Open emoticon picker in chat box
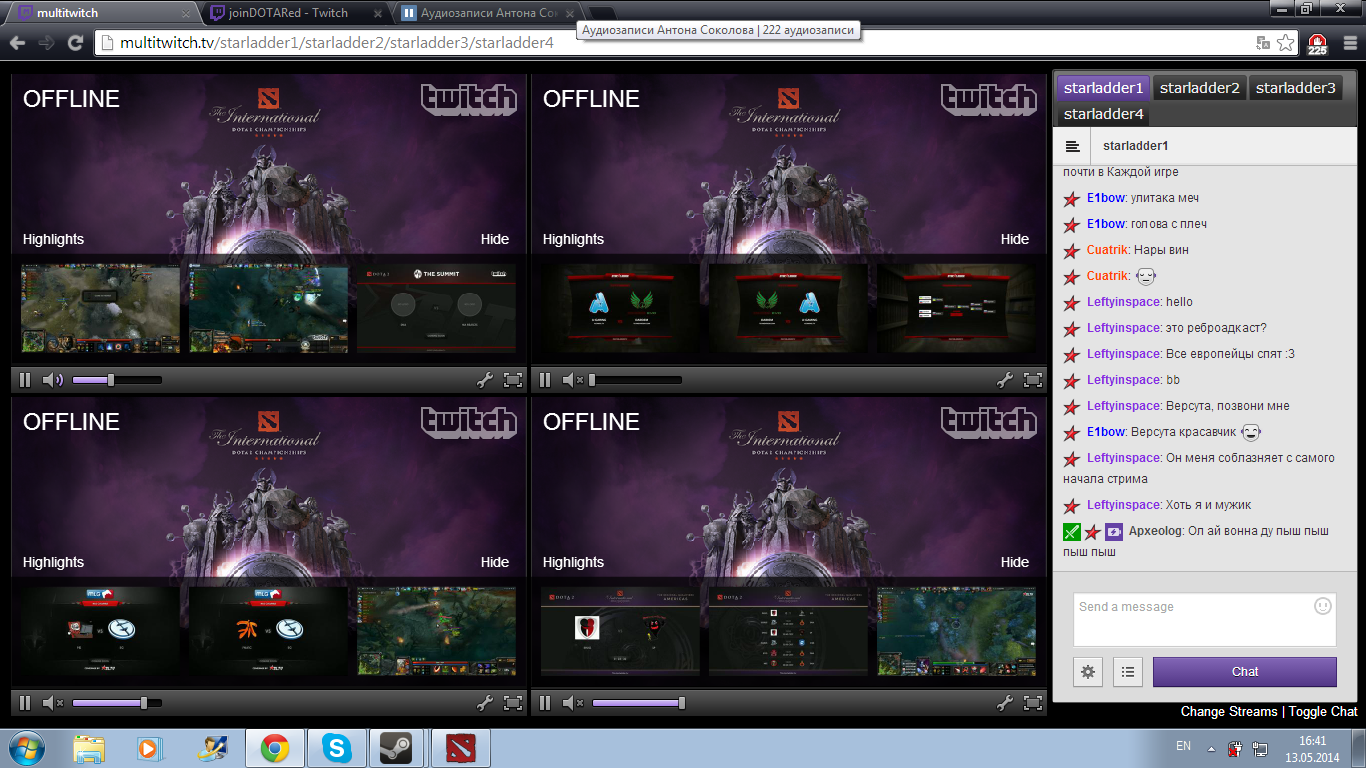This screenshot has height=768, width=1366. pos(1323,606)
